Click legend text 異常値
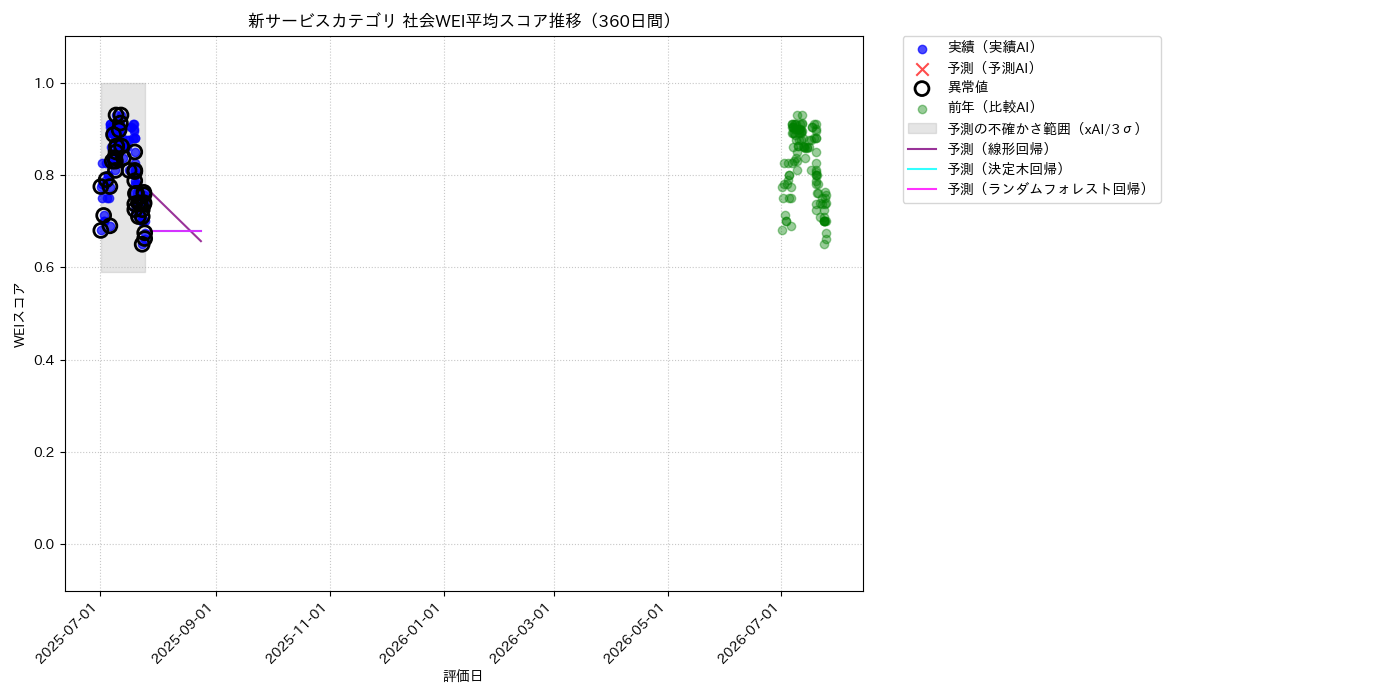 pyautogui.click(x=968, y=88)
